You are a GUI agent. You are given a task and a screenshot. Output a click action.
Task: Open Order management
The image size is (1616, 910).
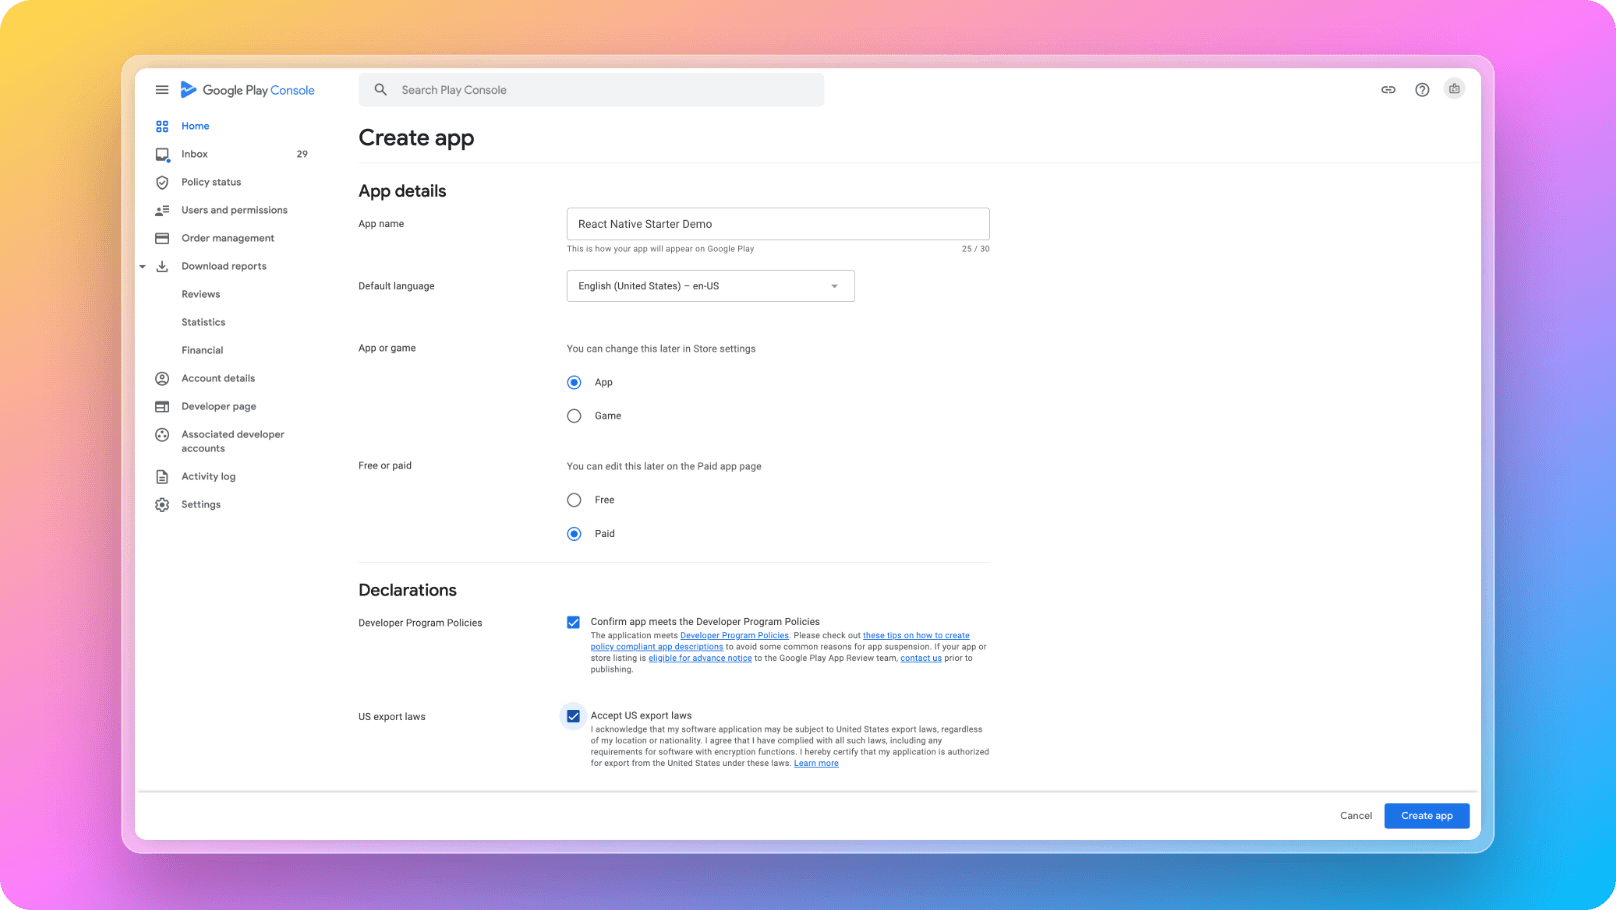227,238
